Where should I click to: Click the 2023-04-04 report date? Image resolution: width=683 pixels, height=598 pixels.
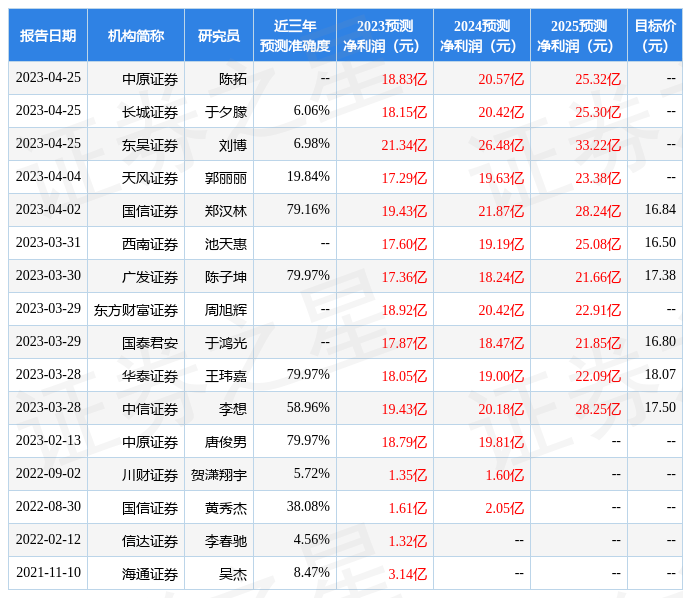coord(48,177)
